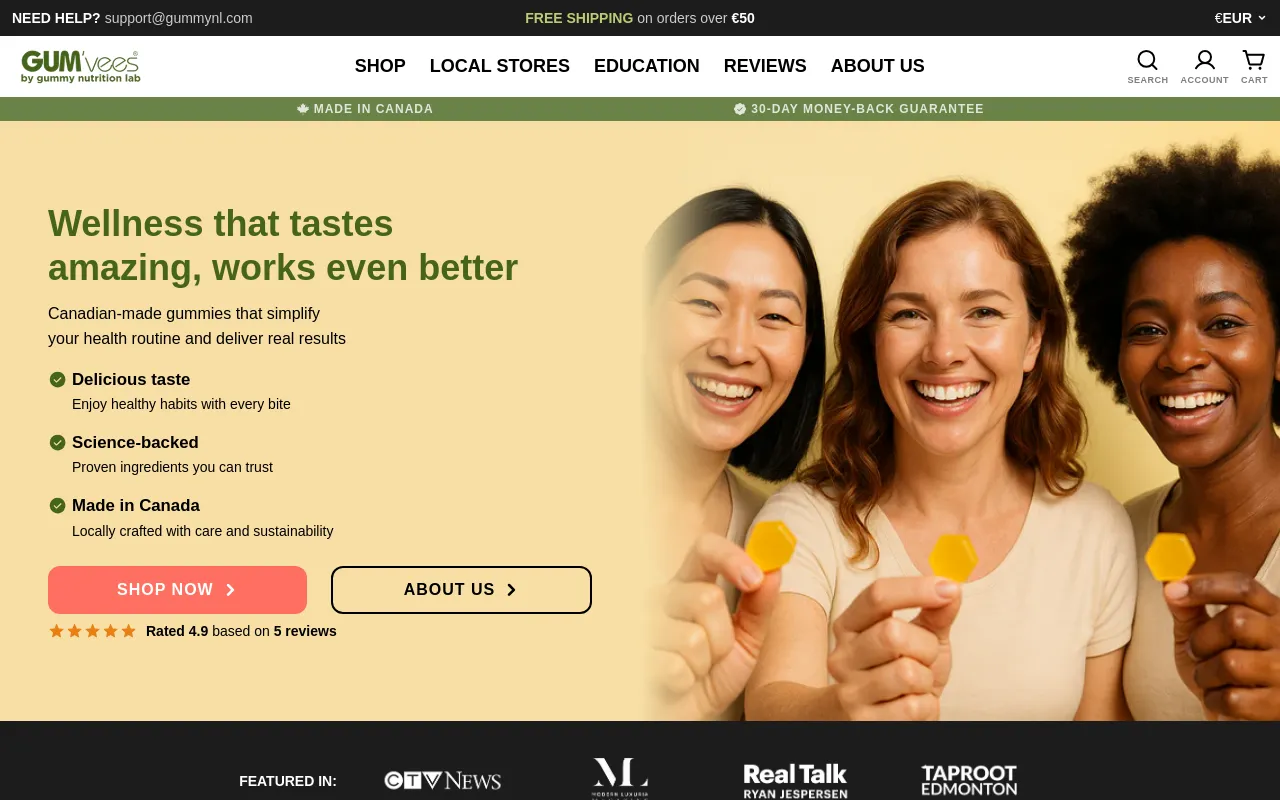Click the Modern Luxuria ML logo
Screen dimensions: 1280x800
(620, 778)
